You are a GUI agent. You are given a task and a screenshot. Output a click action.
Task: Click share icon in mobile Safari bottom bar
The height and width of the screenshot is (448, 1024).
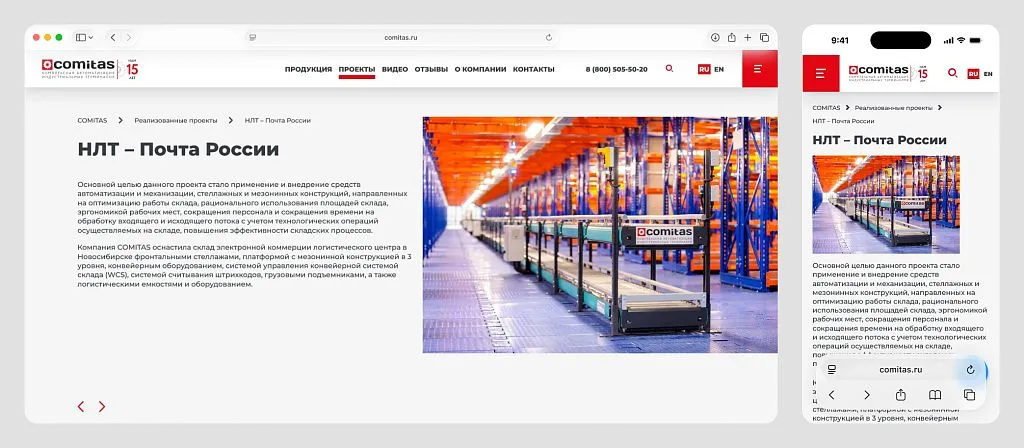coord(901,395)
